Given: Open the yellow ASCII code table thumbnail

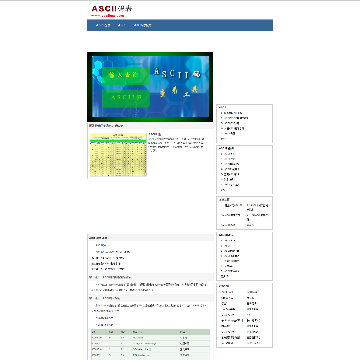Looking at the screenshot, I should pos(118,154).
